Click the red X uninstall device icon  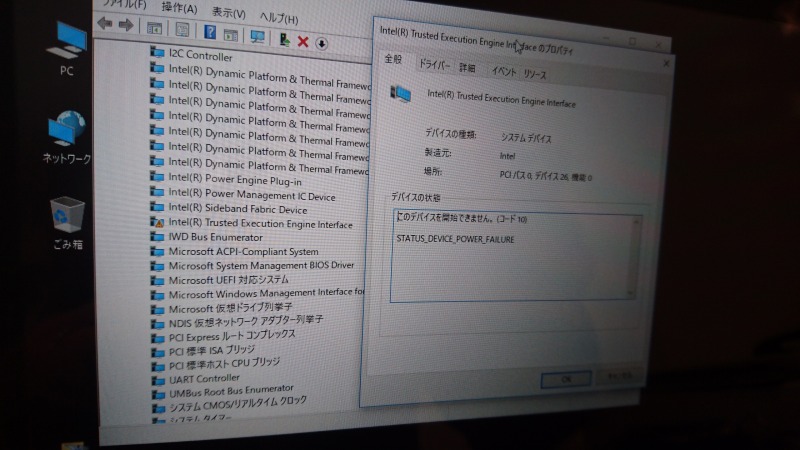click(303, 41)
